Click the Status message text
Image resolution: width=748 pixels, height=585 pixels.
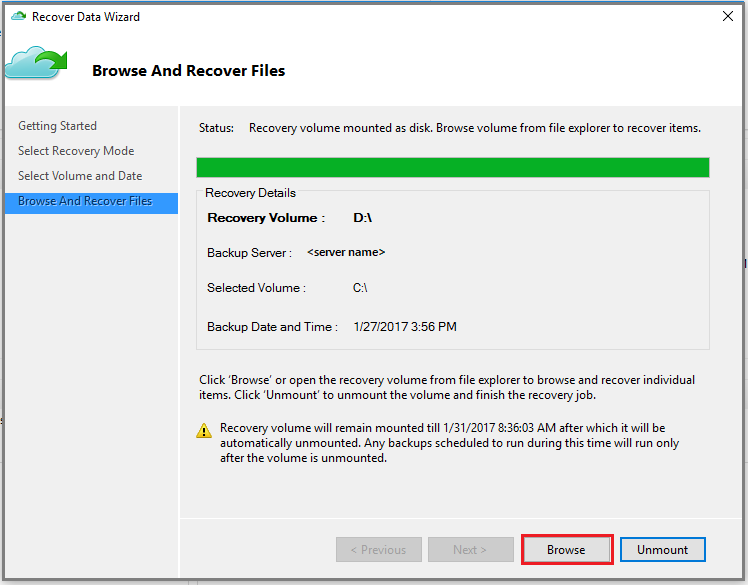pyautogui.click(x=475, y=128)
